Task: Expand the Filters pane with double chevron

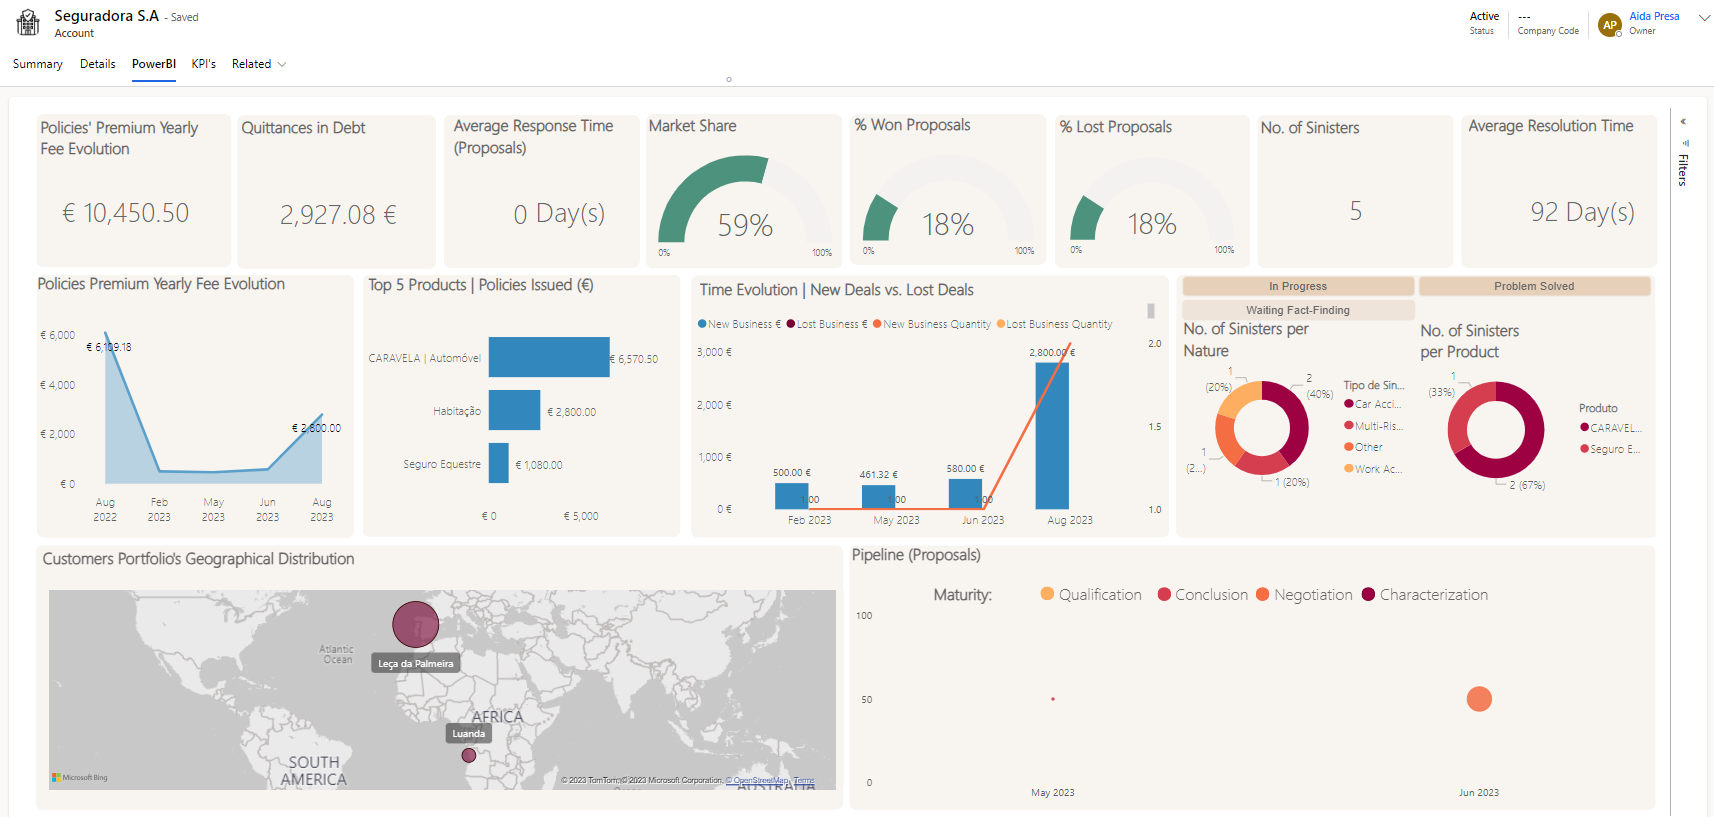Action: point(1683,122)
